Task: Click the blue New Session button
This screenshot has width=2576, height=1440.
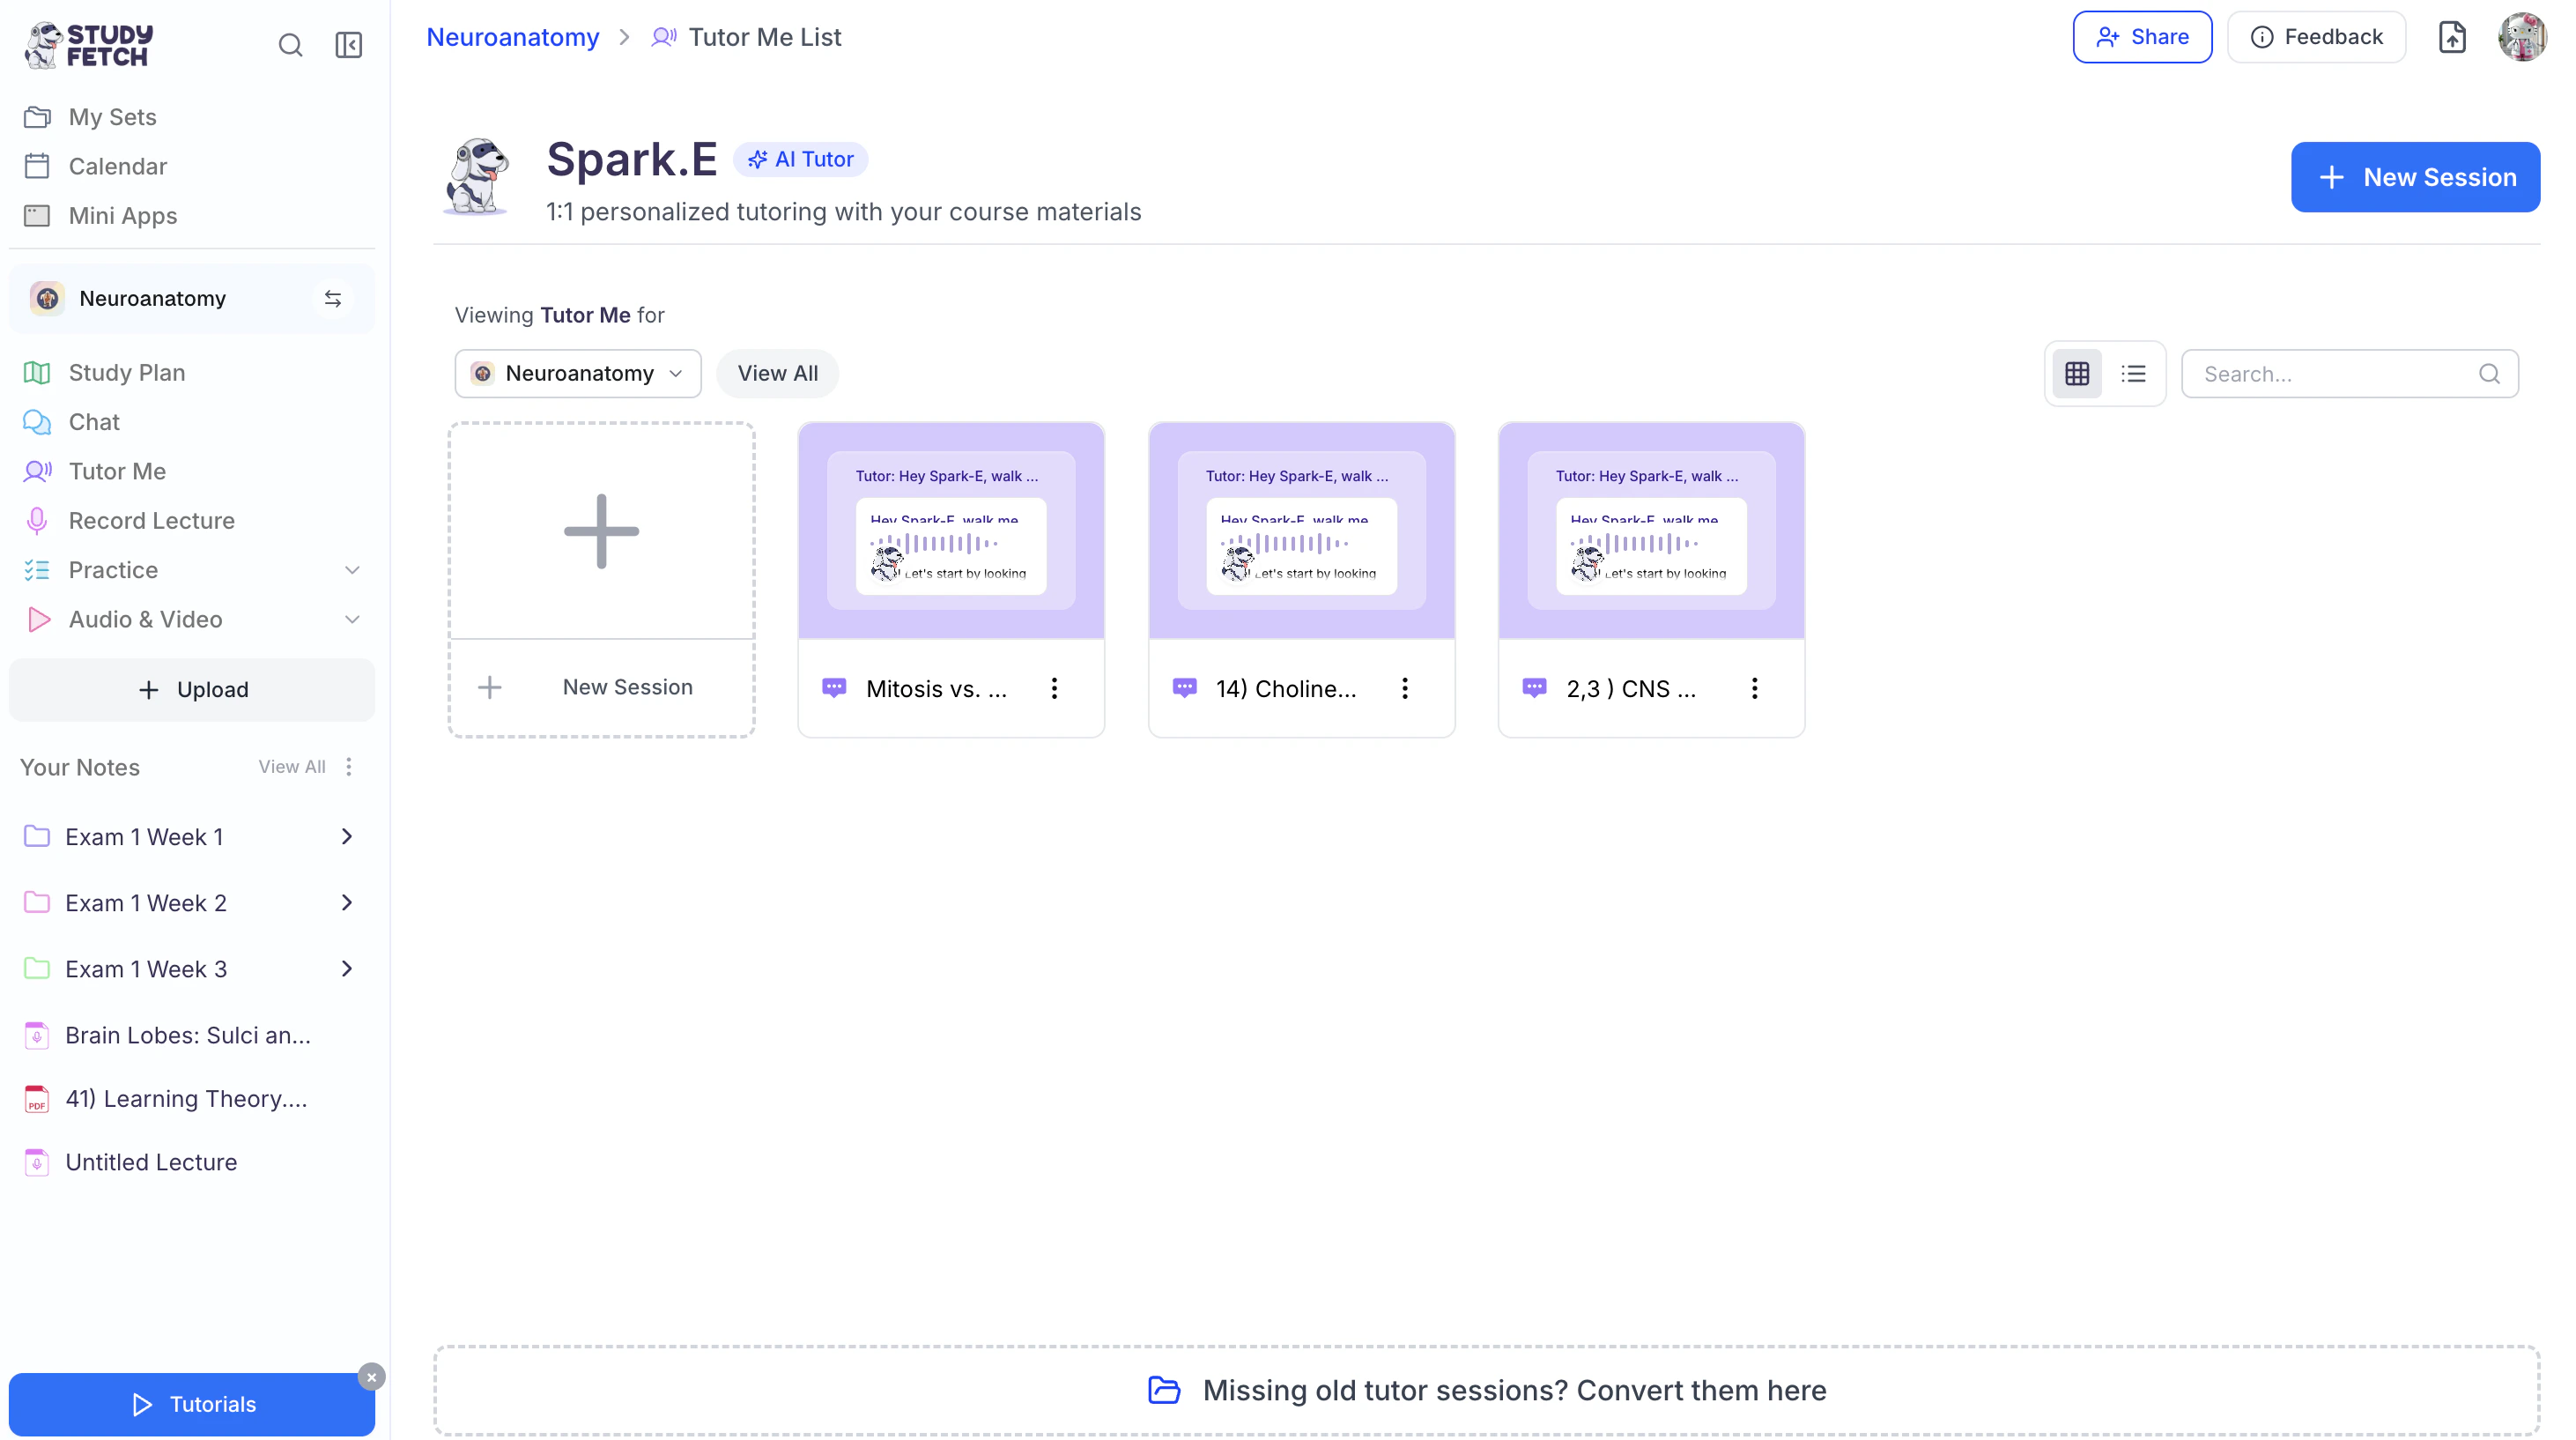Action: click(x=2414, y=177)
